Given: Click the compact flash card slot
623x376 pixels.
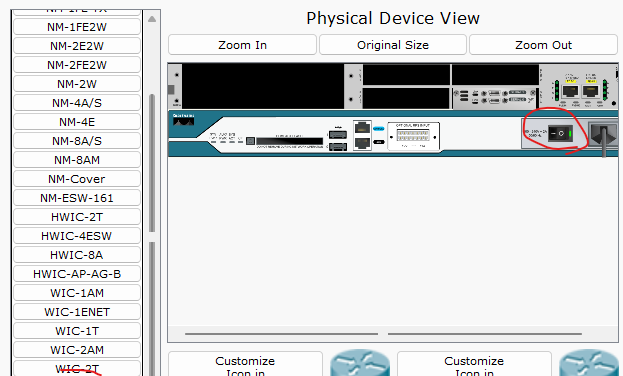Looking at the screenshot, I should click(290, 141).
